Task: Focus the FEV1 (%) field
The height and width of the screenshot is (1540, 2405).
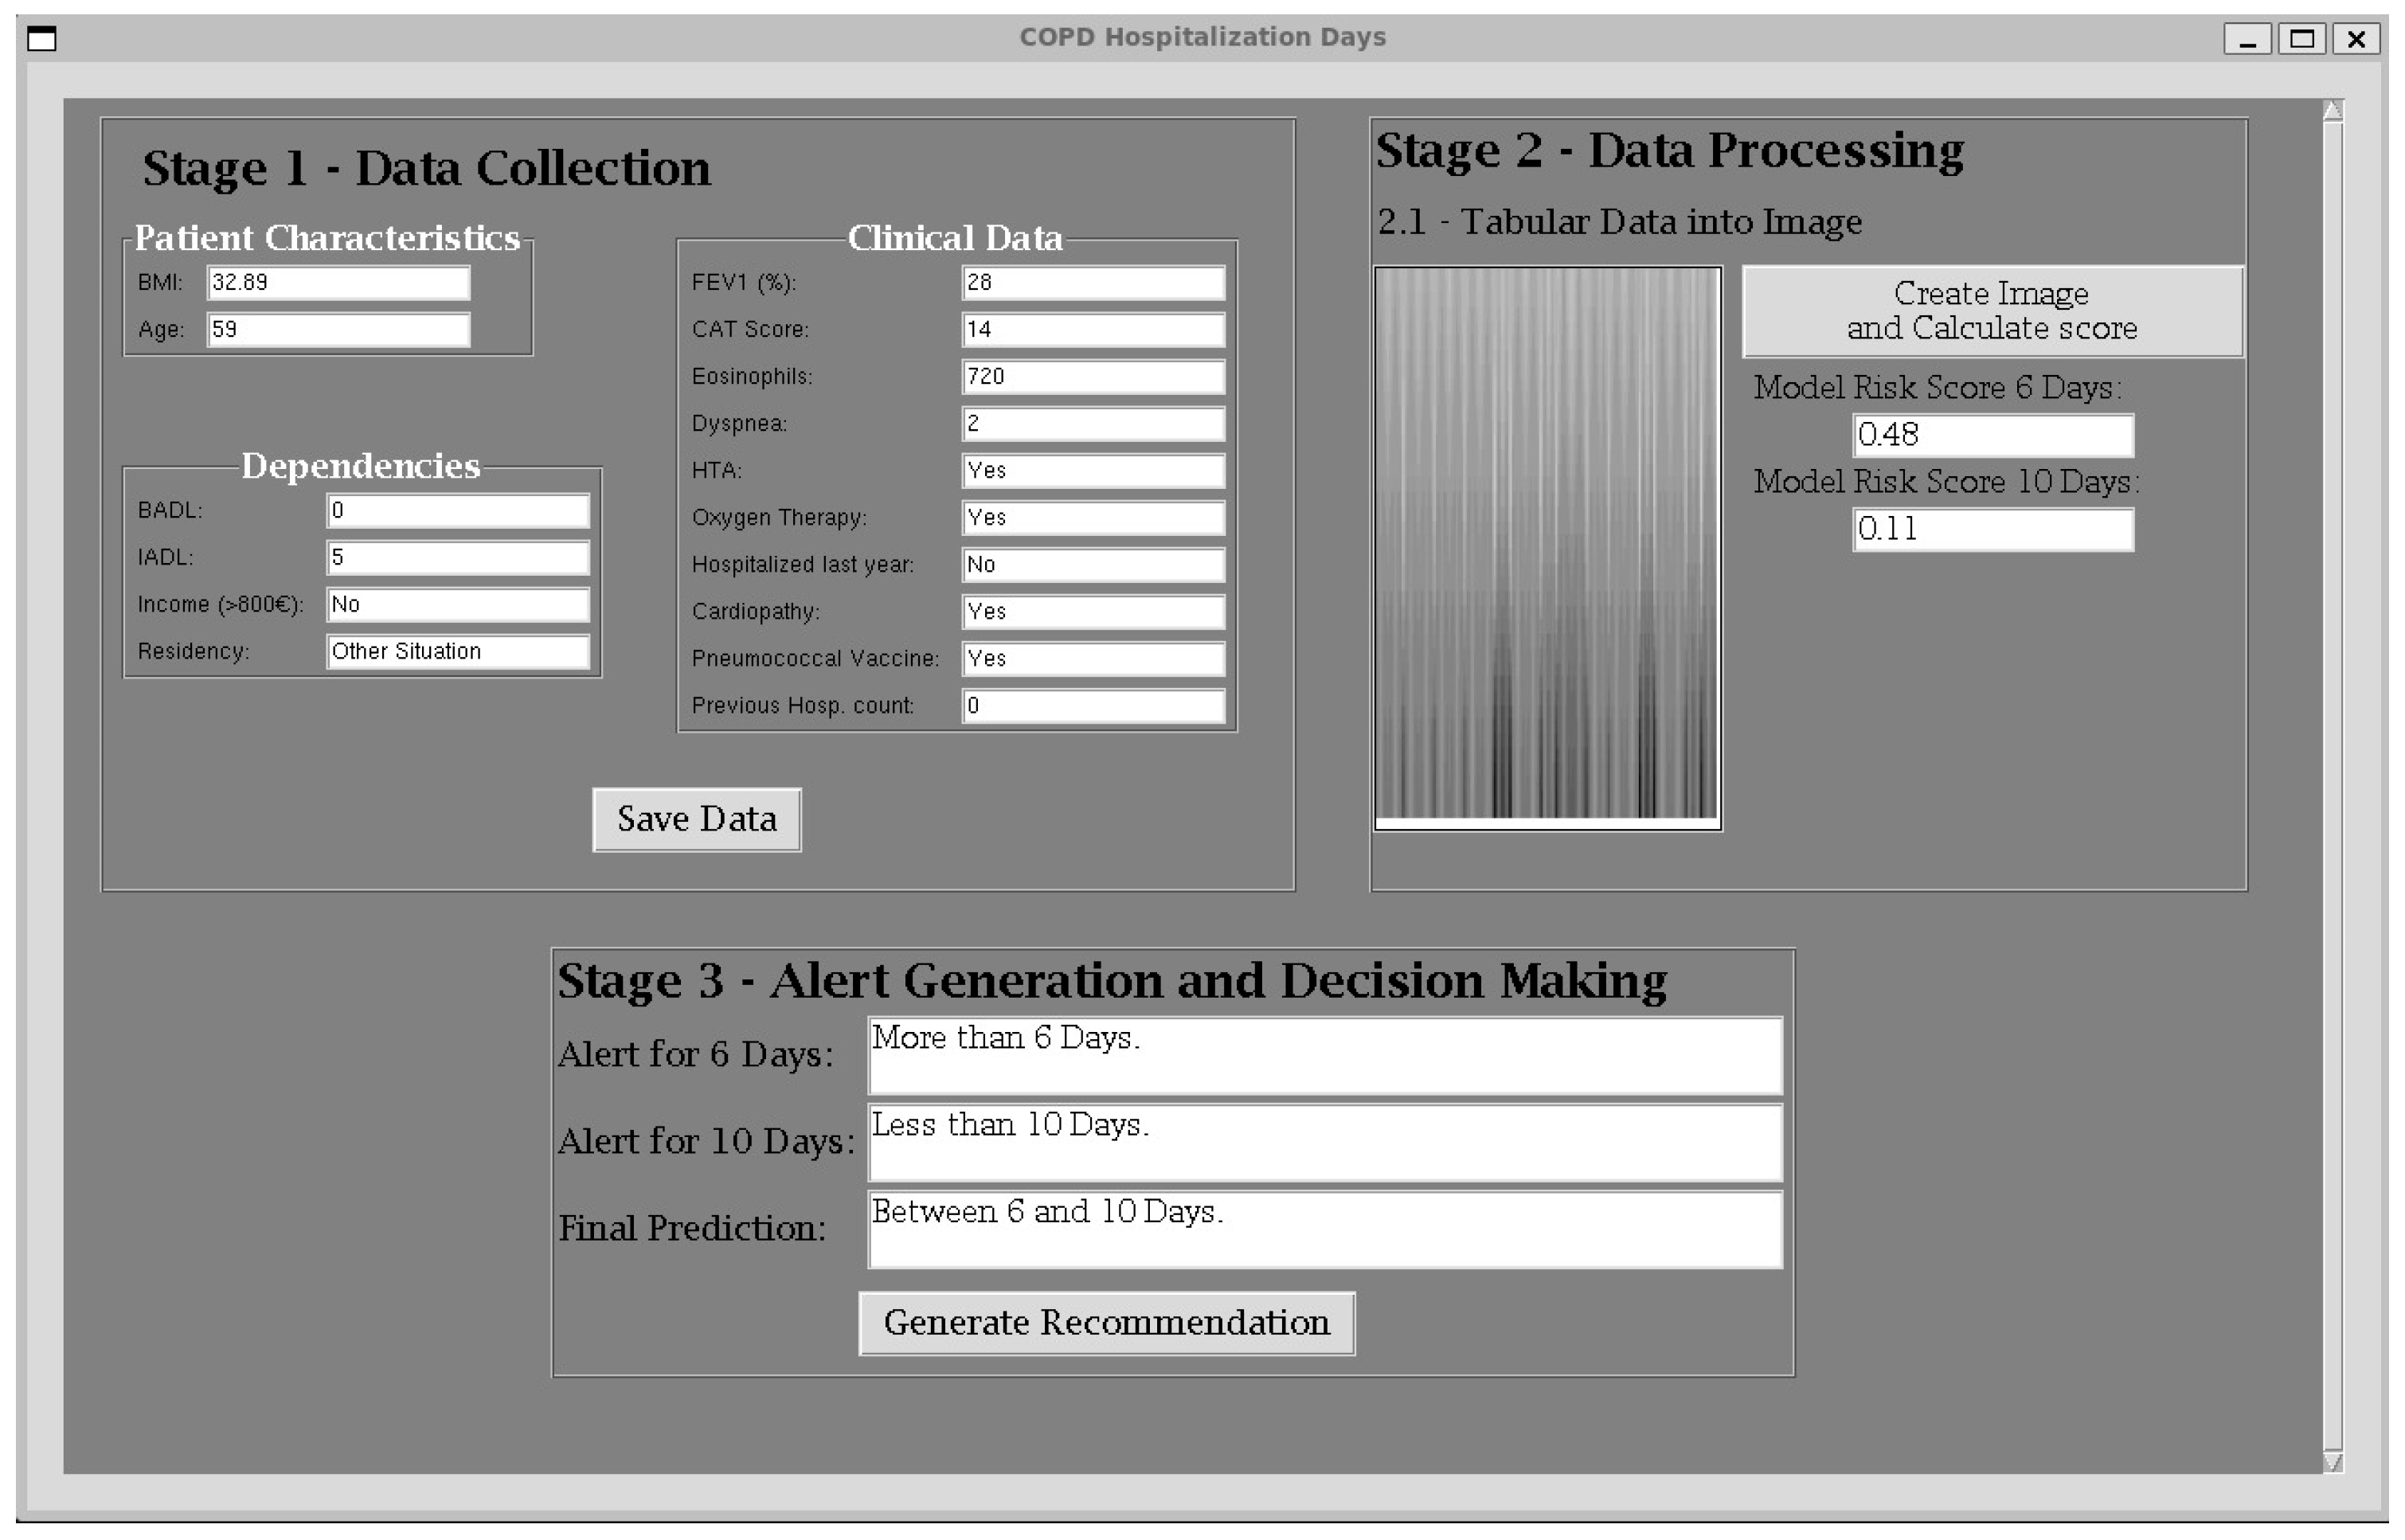Action: tap(1093, 283)
